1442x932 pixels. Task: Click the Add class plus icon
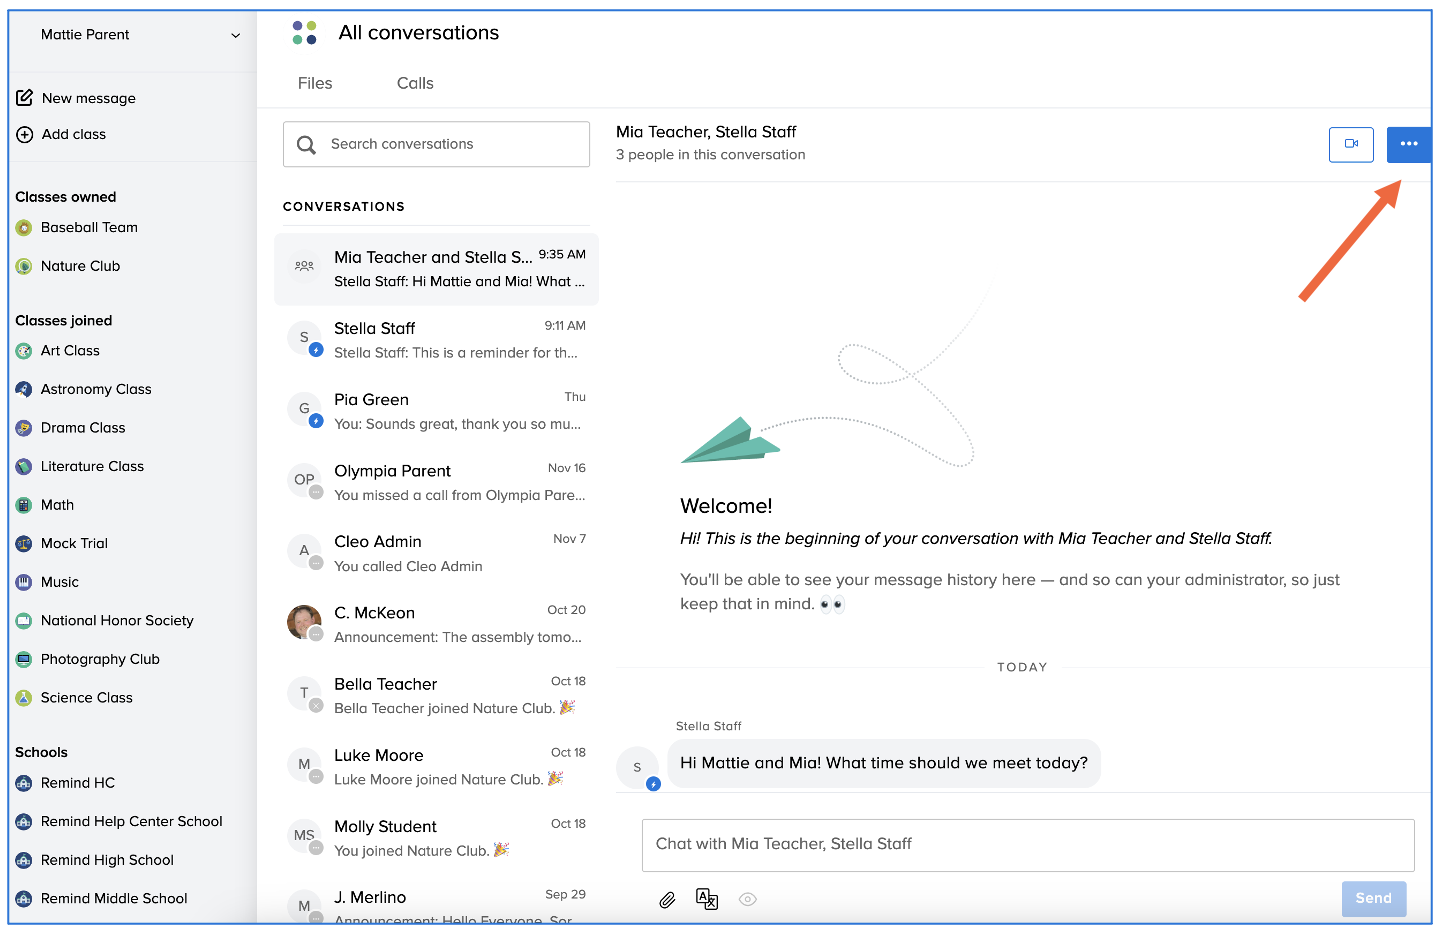[x=25, y=134]
